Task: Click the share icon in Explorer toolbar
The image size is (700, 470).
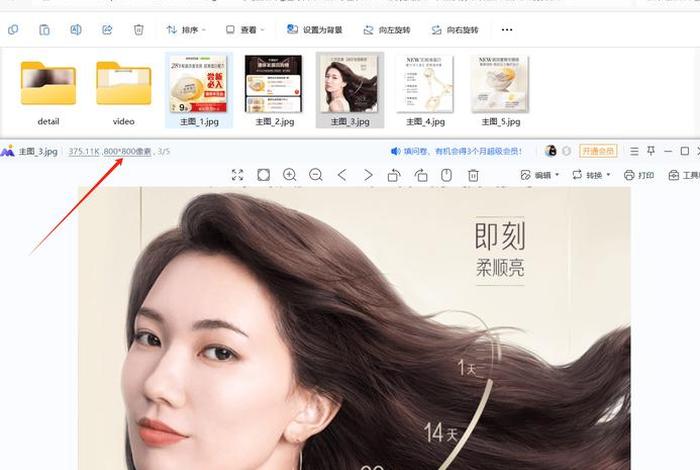Action: pyautogui.click(x=107, y=30)
